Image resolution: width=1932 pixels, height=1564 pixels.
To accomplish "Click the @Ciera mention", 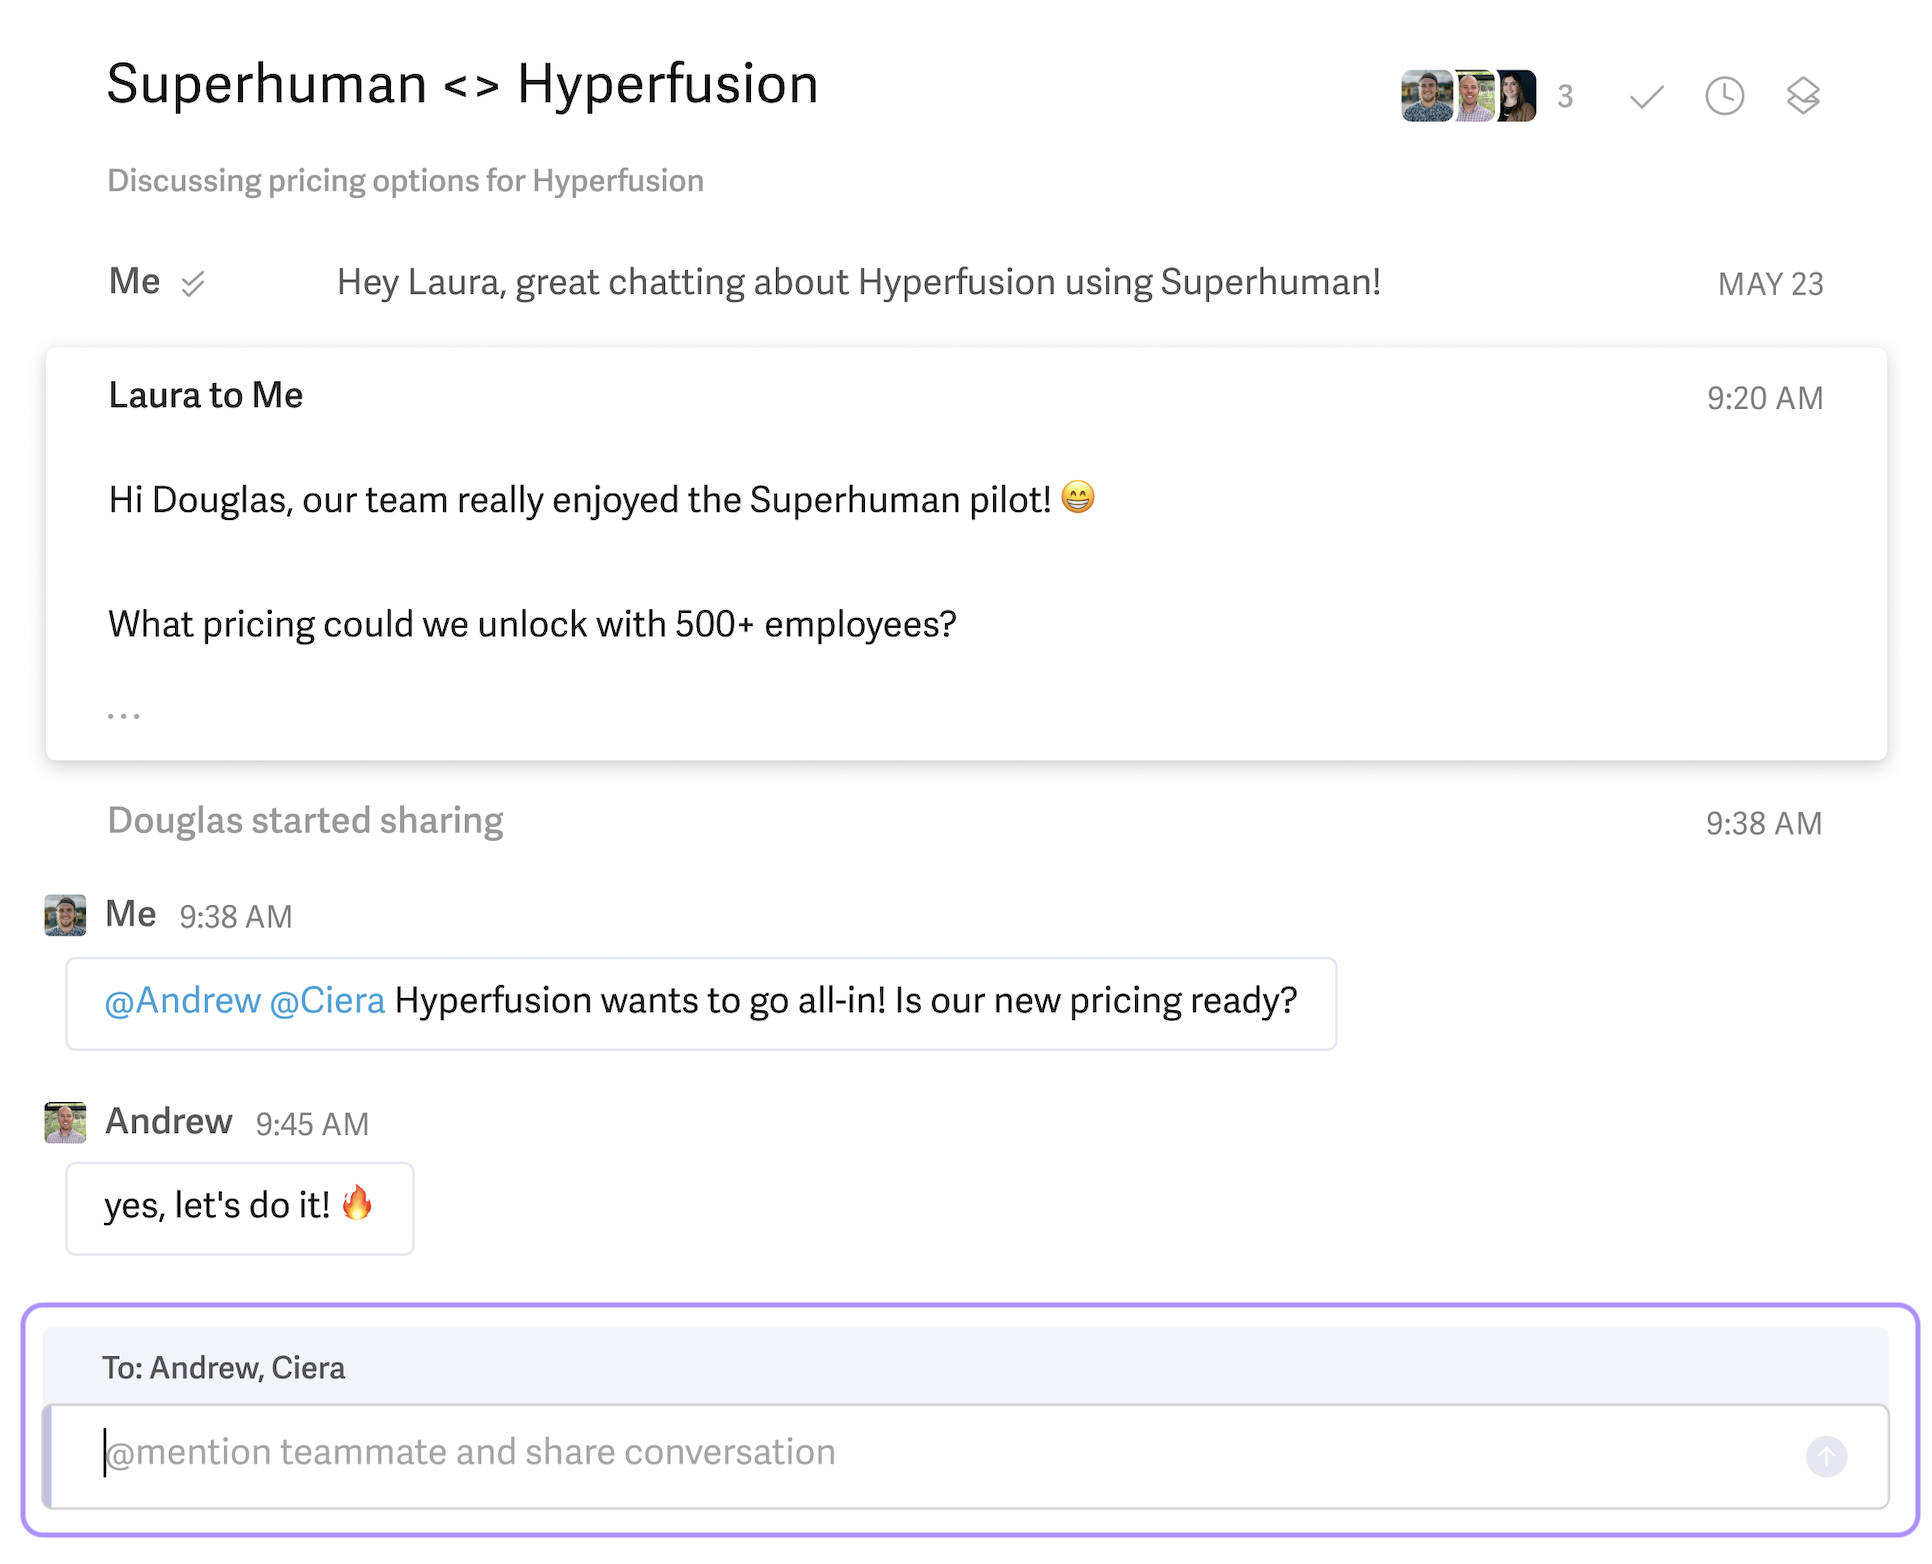I will point(328,1001).
